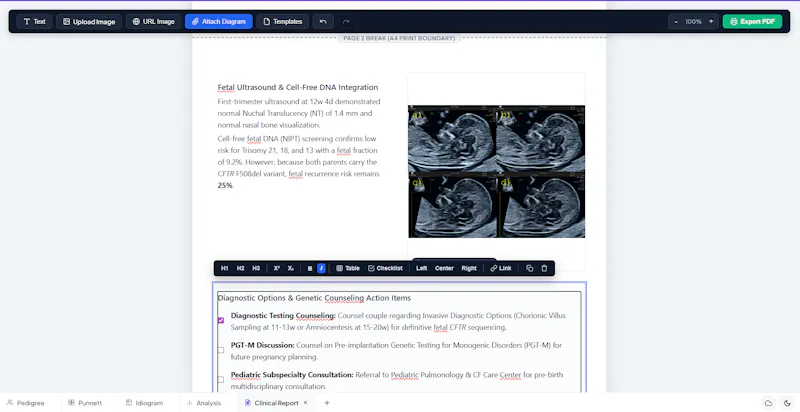
Task: Insert a Link
Action: click(x=501, y=268)
